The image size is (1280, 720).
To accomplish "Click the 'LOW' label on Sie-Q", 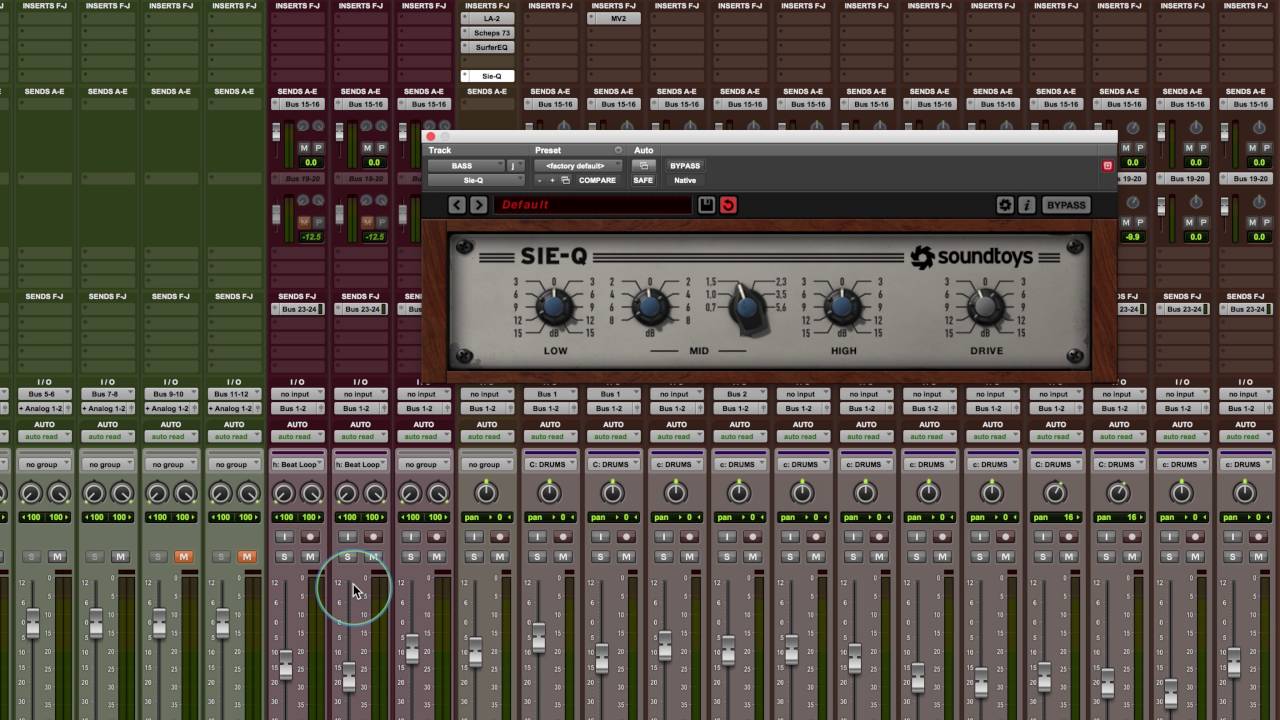I will coord(555,351).
